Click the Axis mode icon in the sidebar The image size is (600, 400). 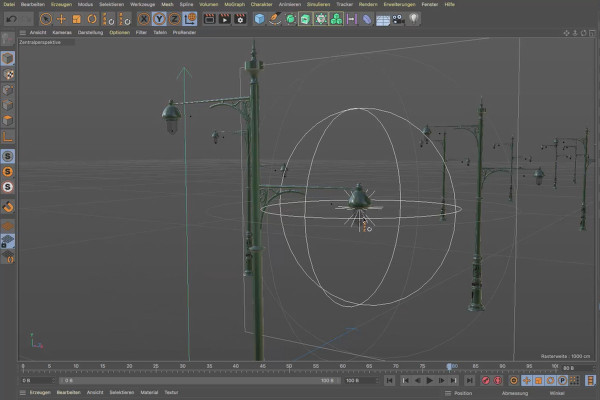pos(8,136)
